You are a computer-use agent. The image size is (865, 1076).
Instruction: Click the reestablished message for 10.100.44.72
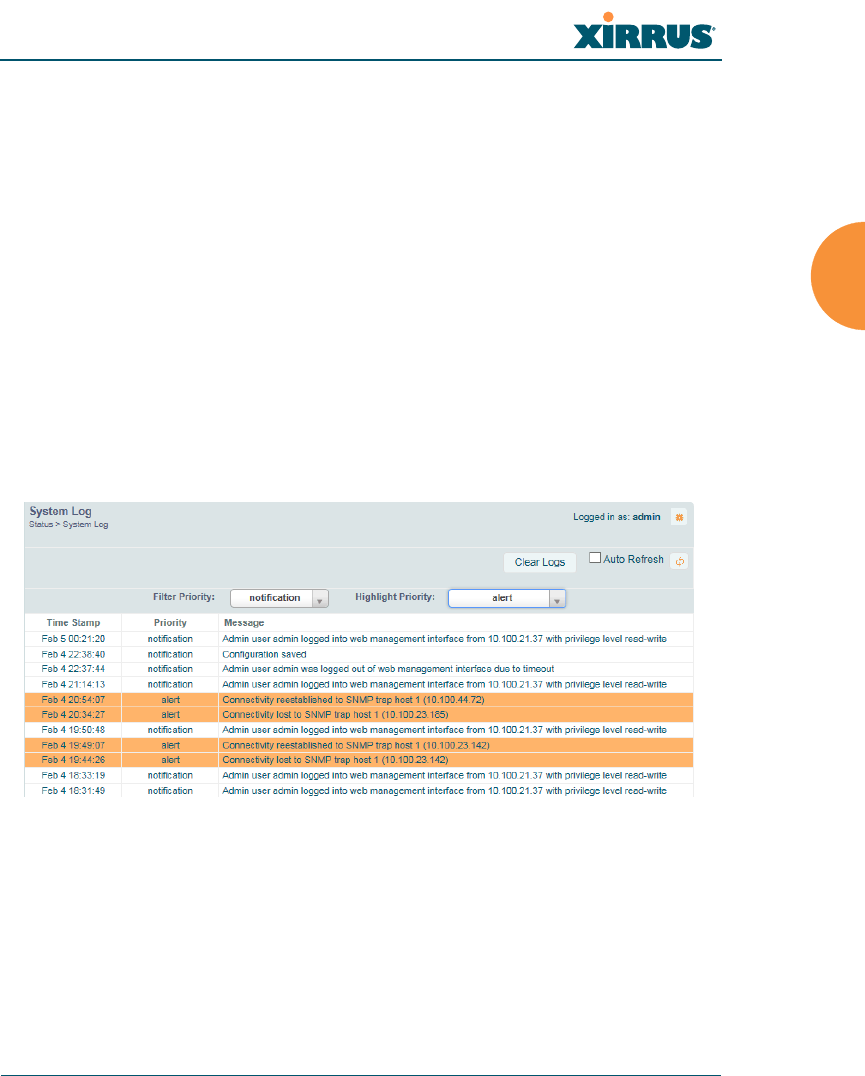point(353,700)
